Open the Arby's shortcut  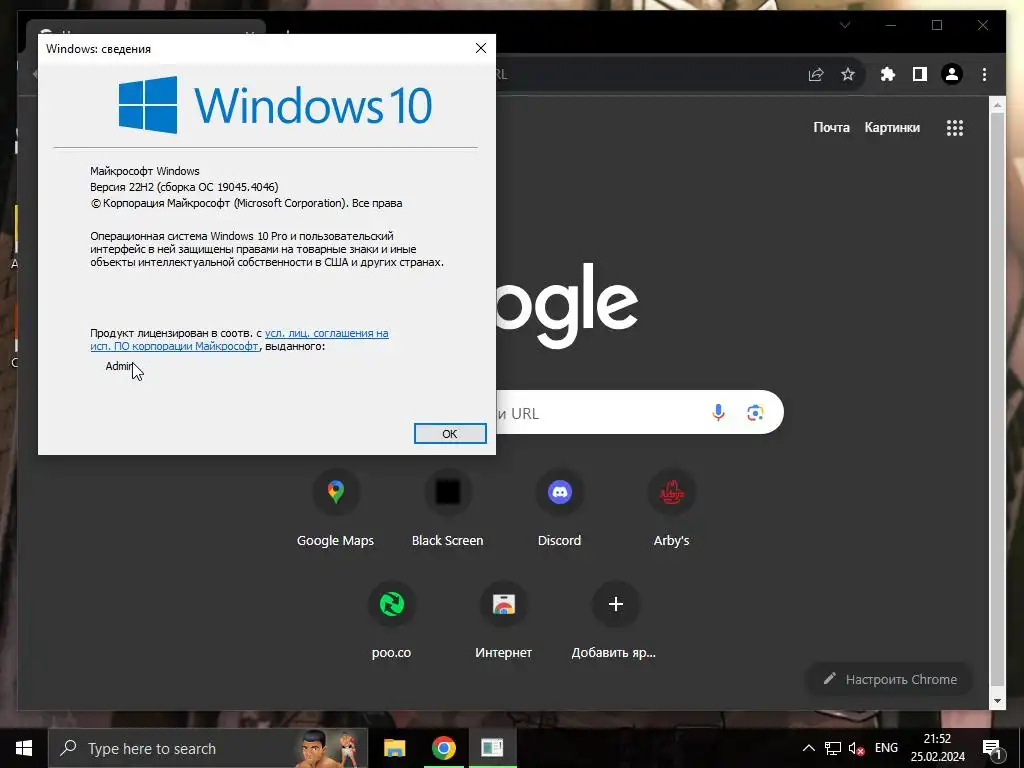pos(671,509)
